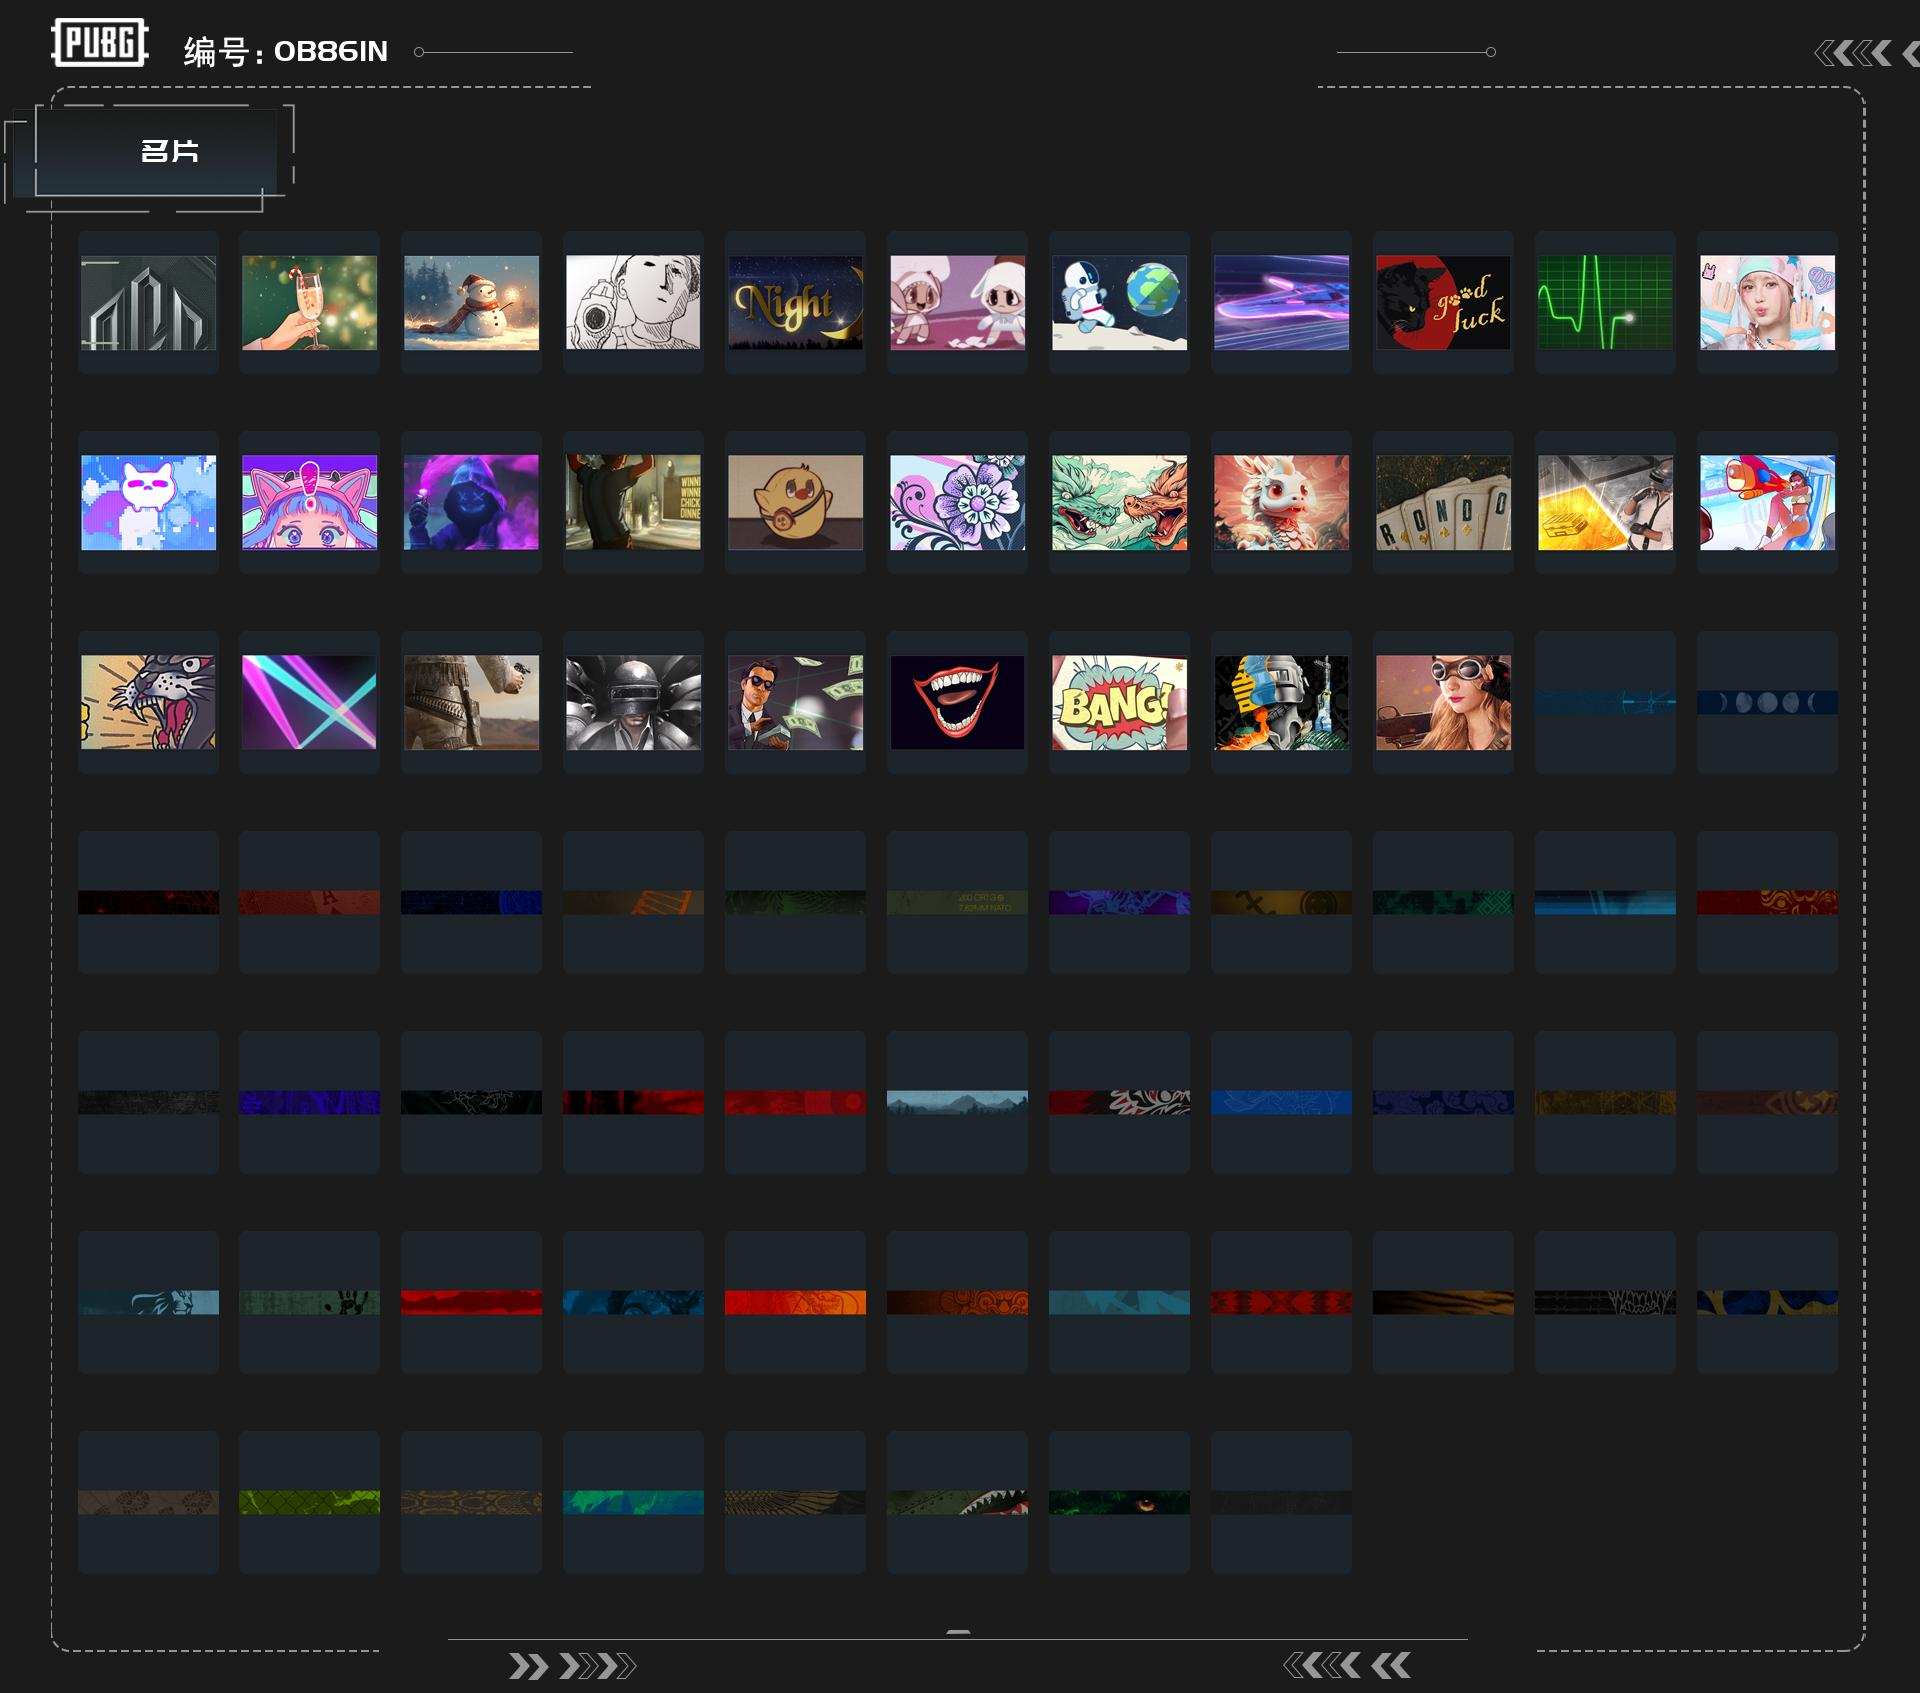Select the 名片 tab
Screen dimensions: 1920x1693
click(168, 151)
